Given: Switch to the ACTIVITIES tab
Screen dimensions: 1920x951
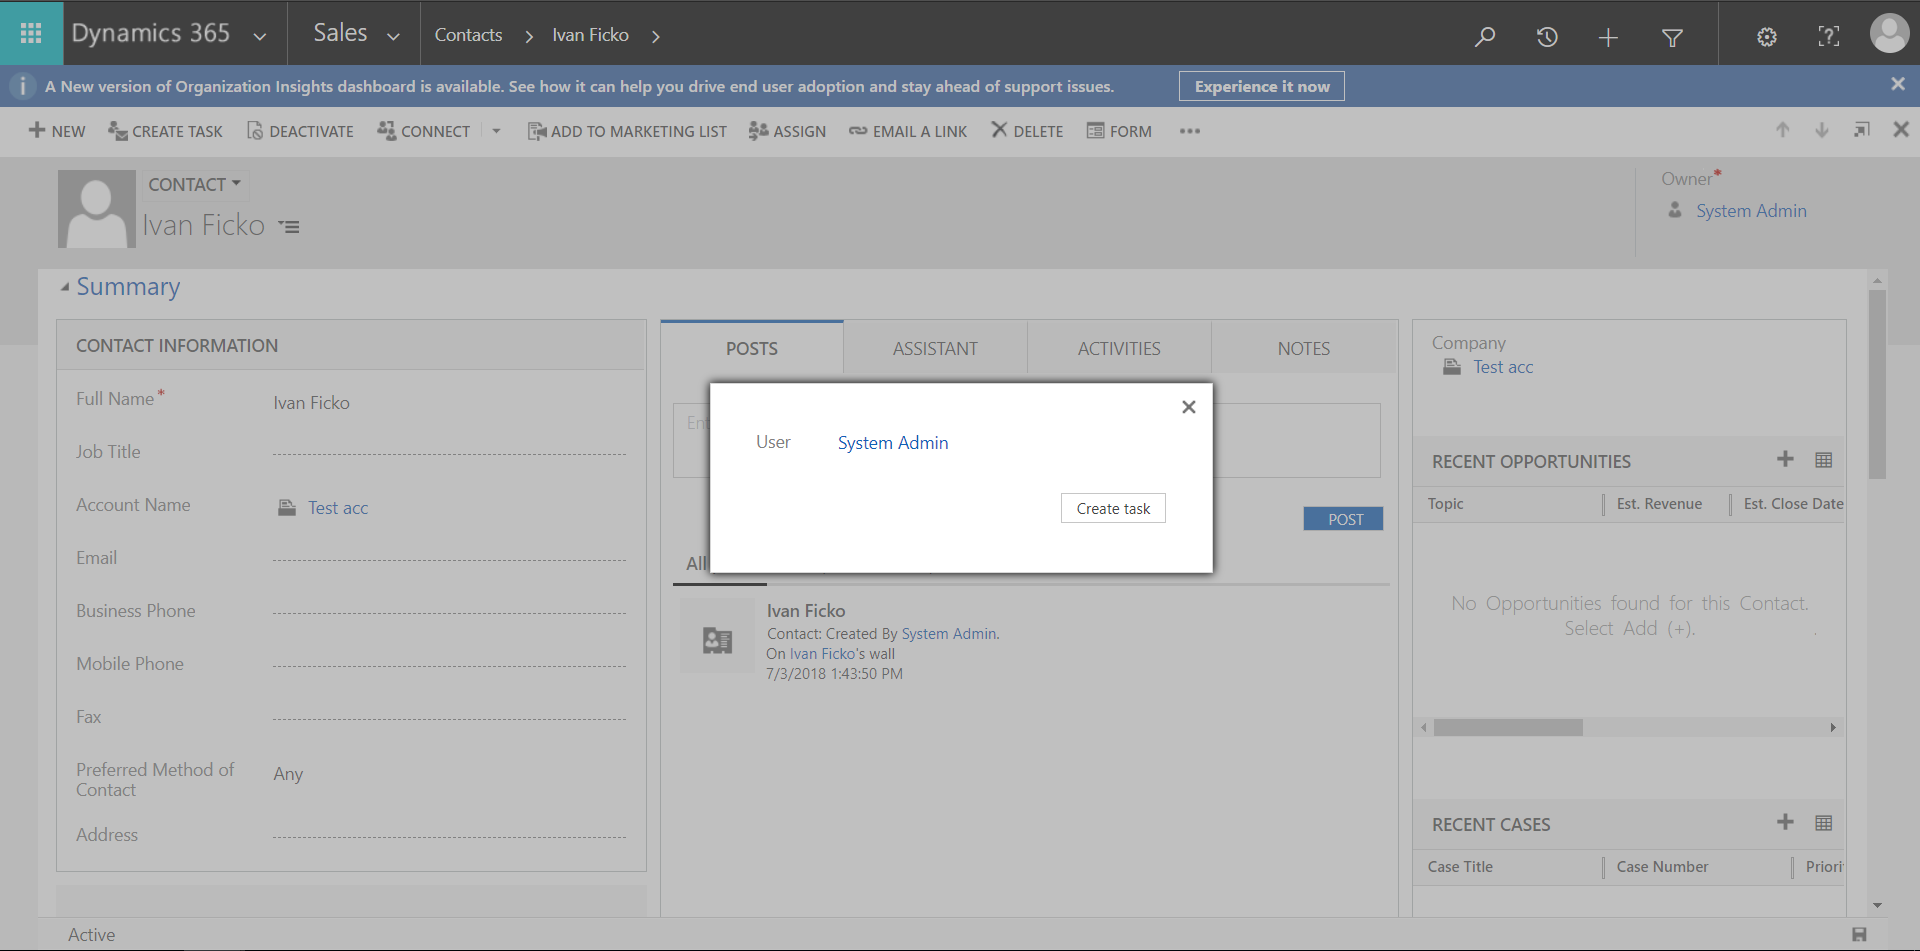Looking at the screenshot, I should click(1119, 348).
